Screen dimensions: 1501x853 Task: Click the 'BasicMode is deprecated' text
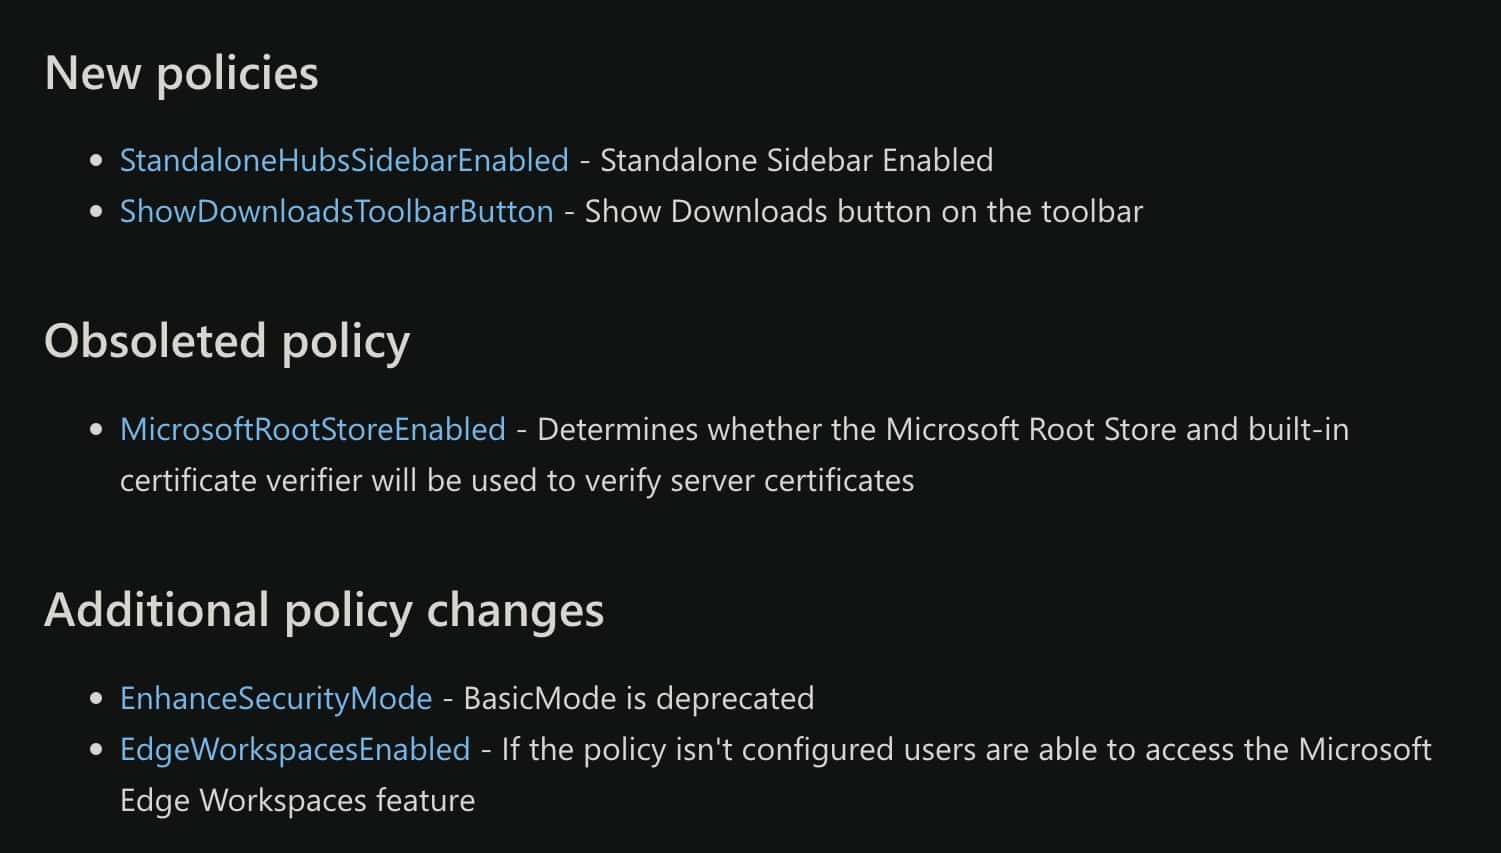click(639, 697)
